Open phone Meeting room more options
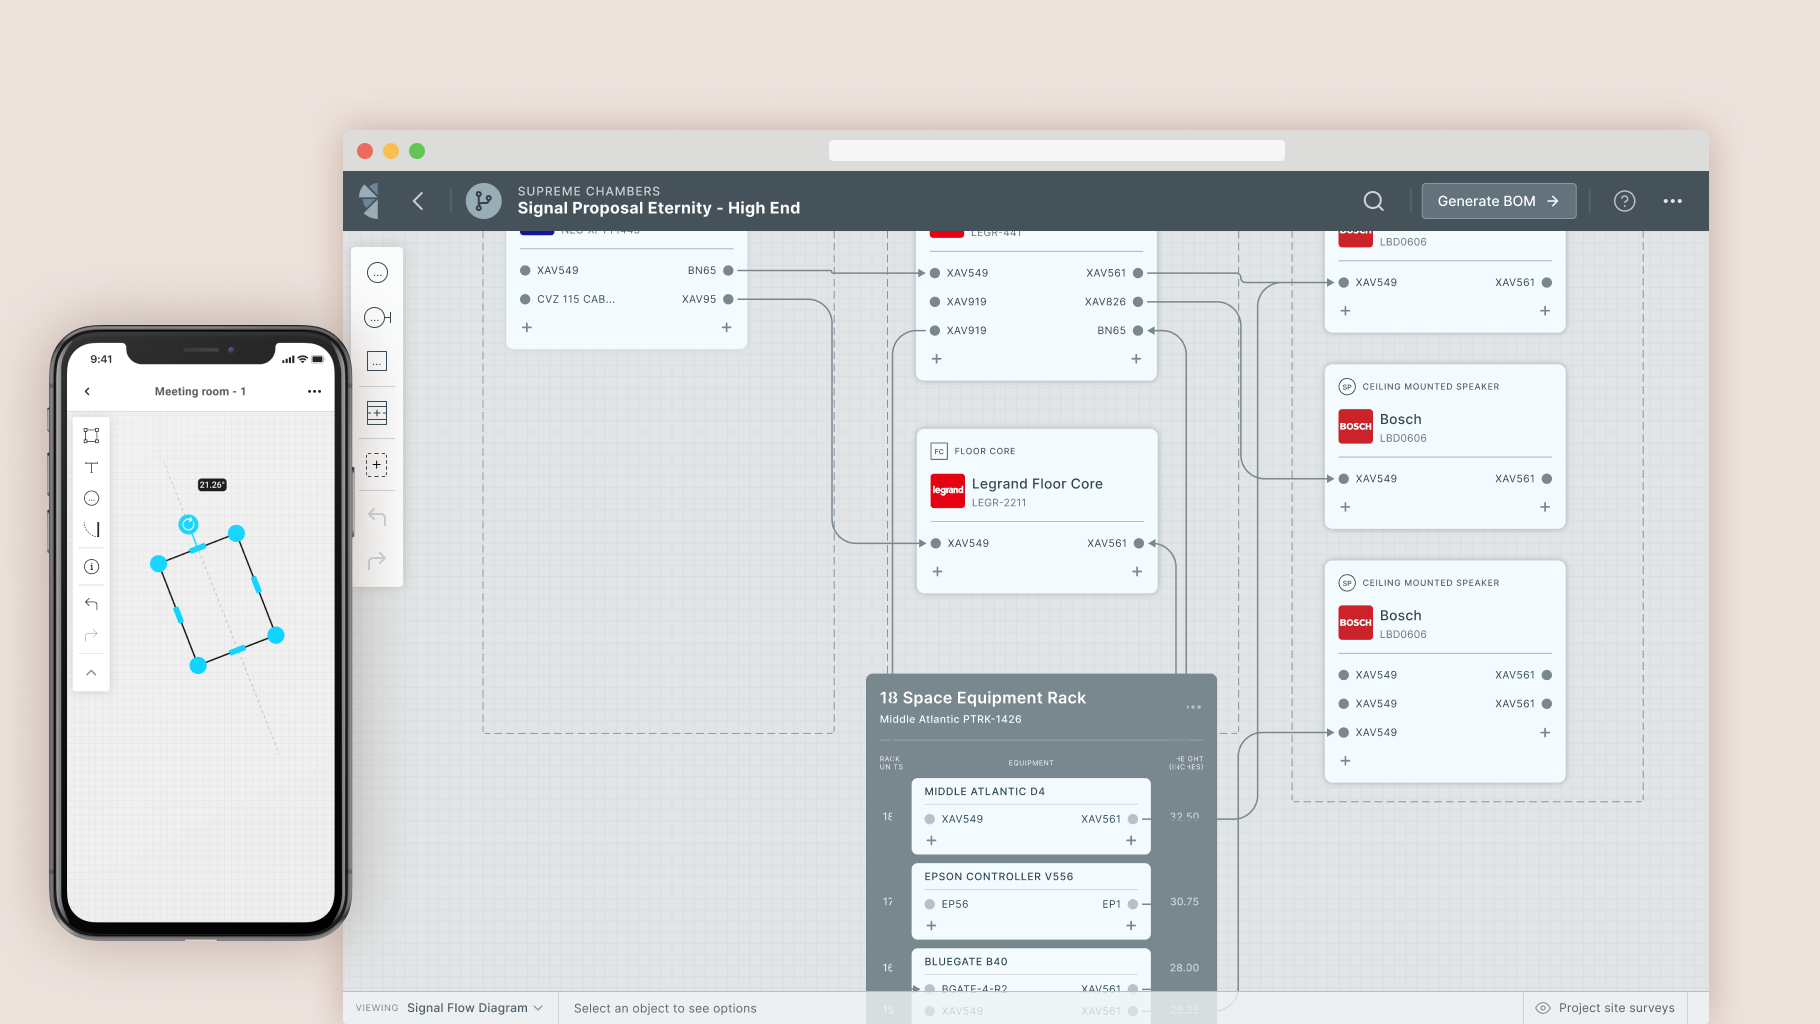Viewport: 1820px width, 1024px height. (314, 392)
